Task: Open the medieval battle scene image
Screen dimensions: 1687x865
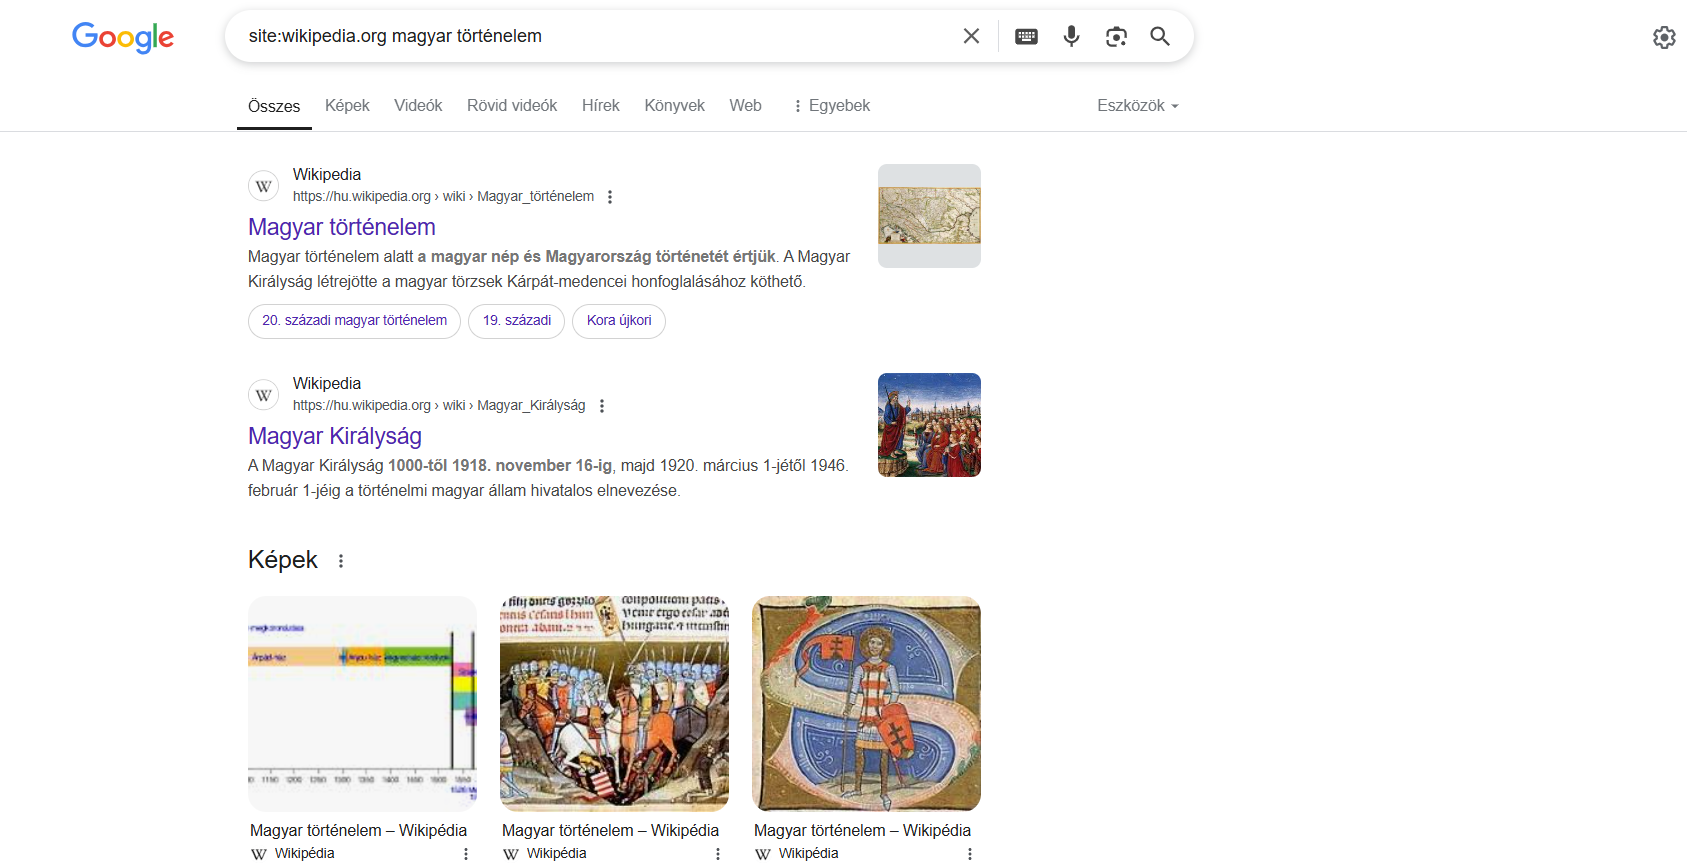Action: [x=614, y=704]
